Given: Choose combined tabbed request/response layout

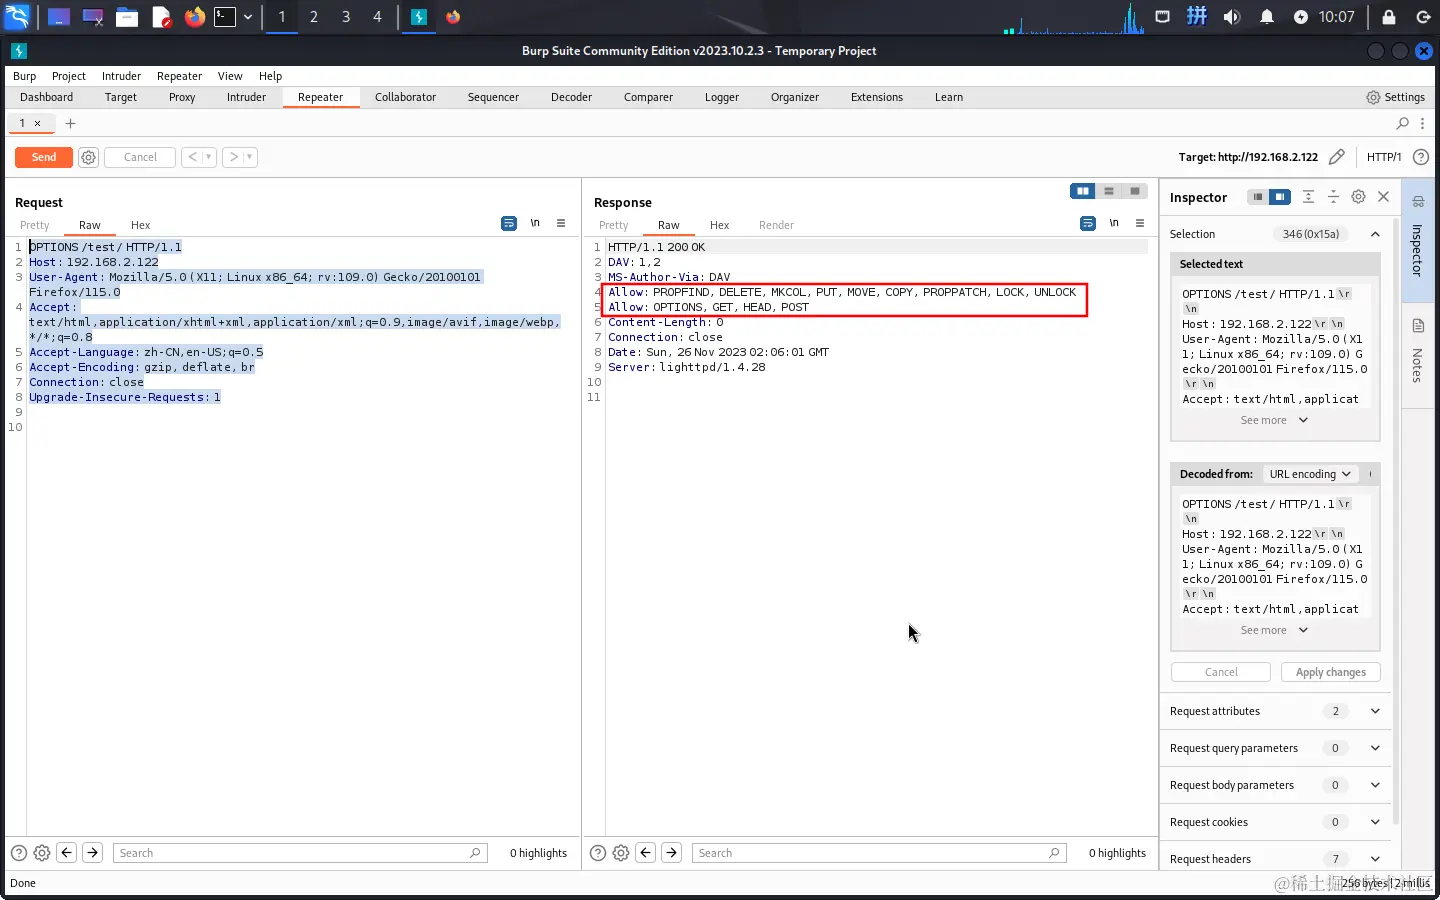Looking at the screenshot, I should tap(1134, 191).
